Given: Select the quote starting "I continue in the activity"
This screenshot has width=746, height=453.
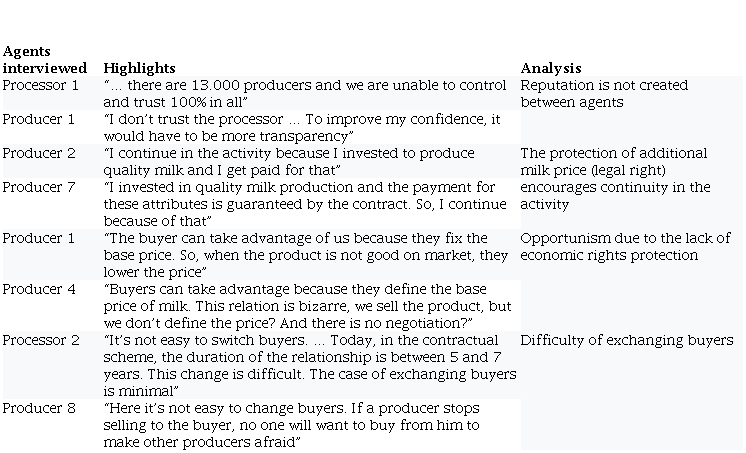Looking at the screenshot, I should click(x=302, y=161).
